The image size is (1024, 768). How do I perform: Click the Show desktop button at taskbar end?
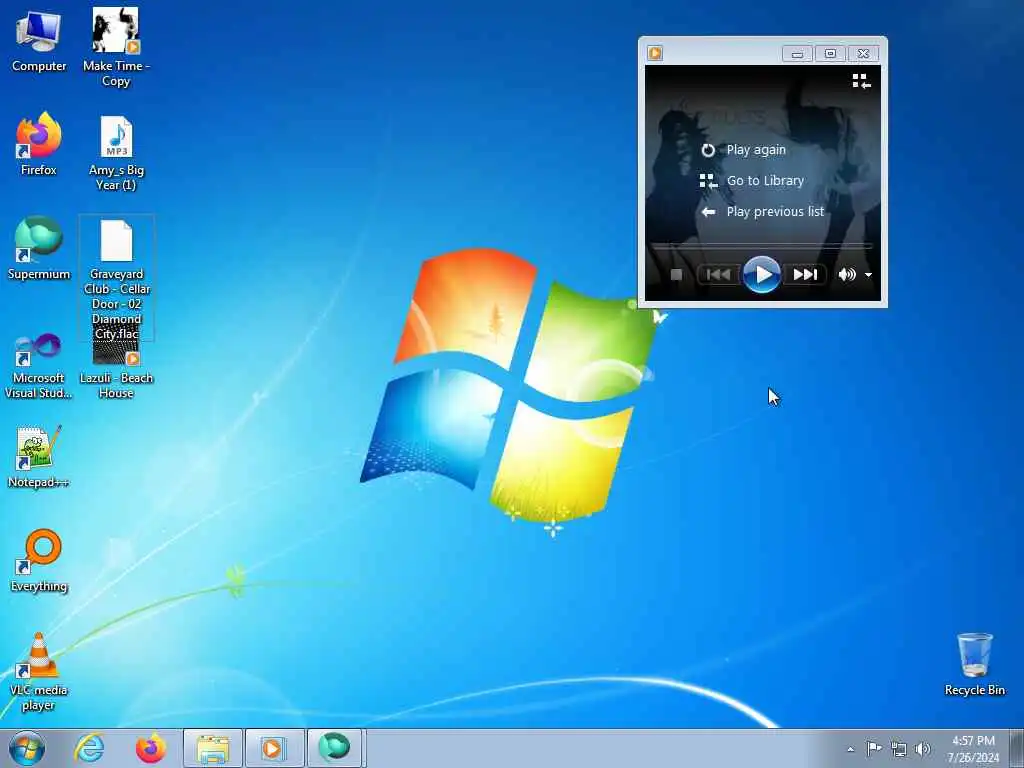click(x=1017, y=748)
